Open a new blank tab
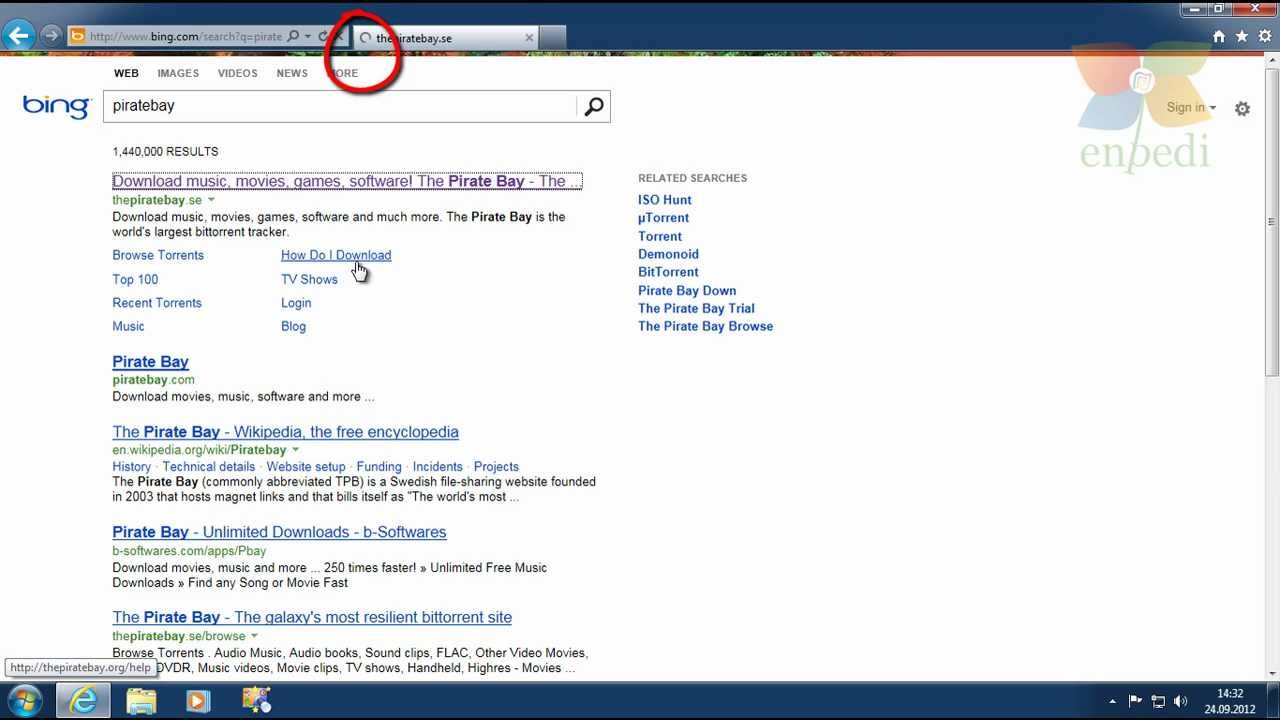The image size is (1280, 720). point(554,38)
